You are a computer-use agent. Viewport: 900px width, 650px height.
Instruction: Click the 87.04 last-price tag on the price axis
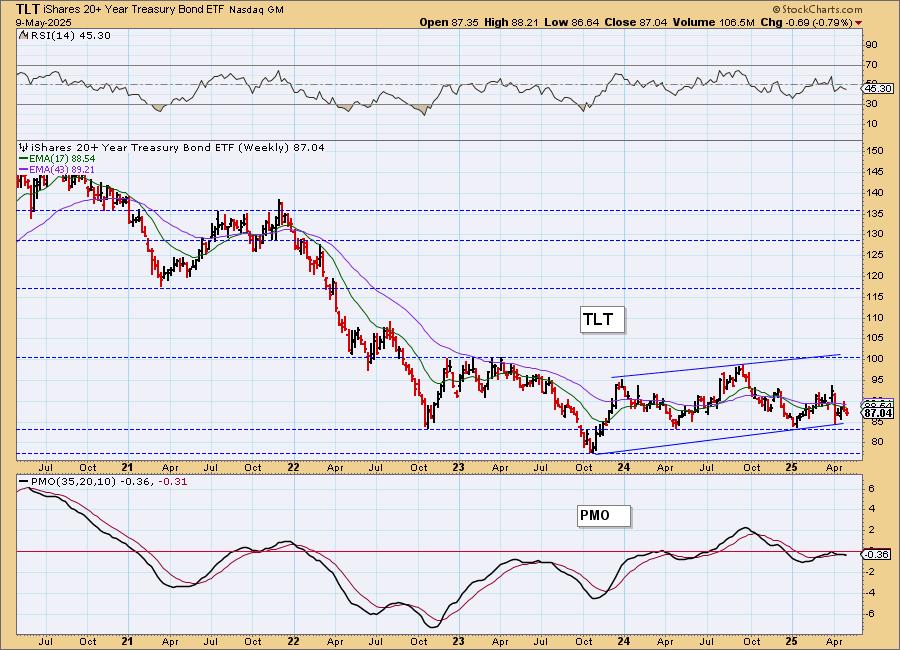point(878,413)
